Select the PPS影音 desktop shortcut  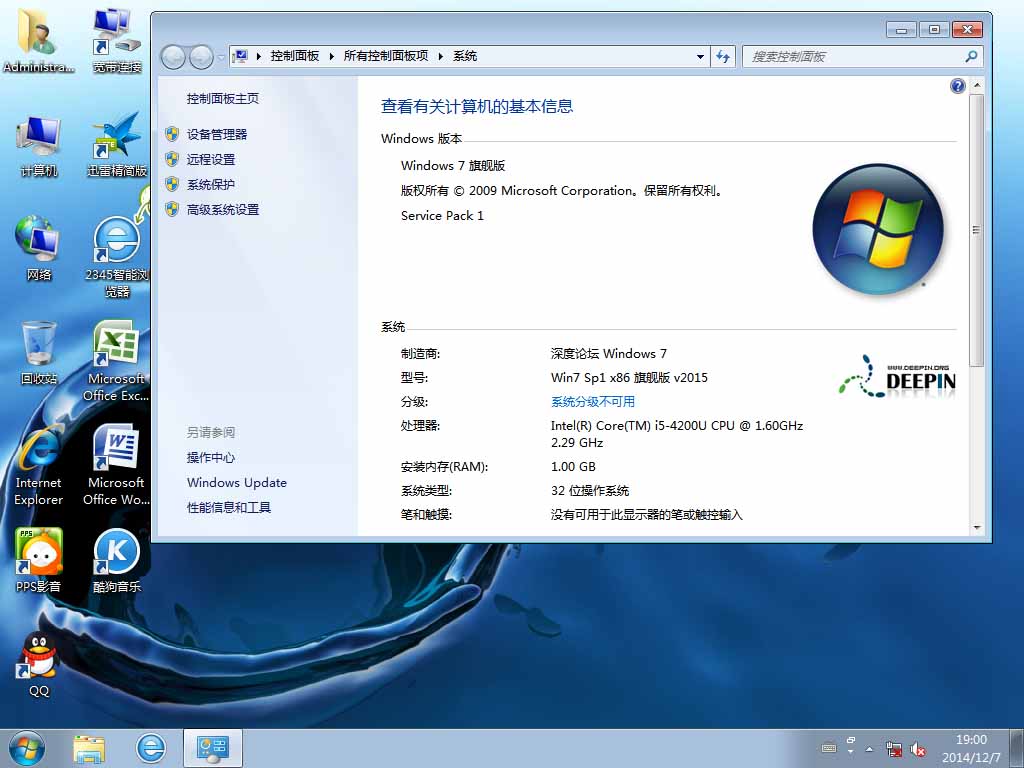point(39,560)
